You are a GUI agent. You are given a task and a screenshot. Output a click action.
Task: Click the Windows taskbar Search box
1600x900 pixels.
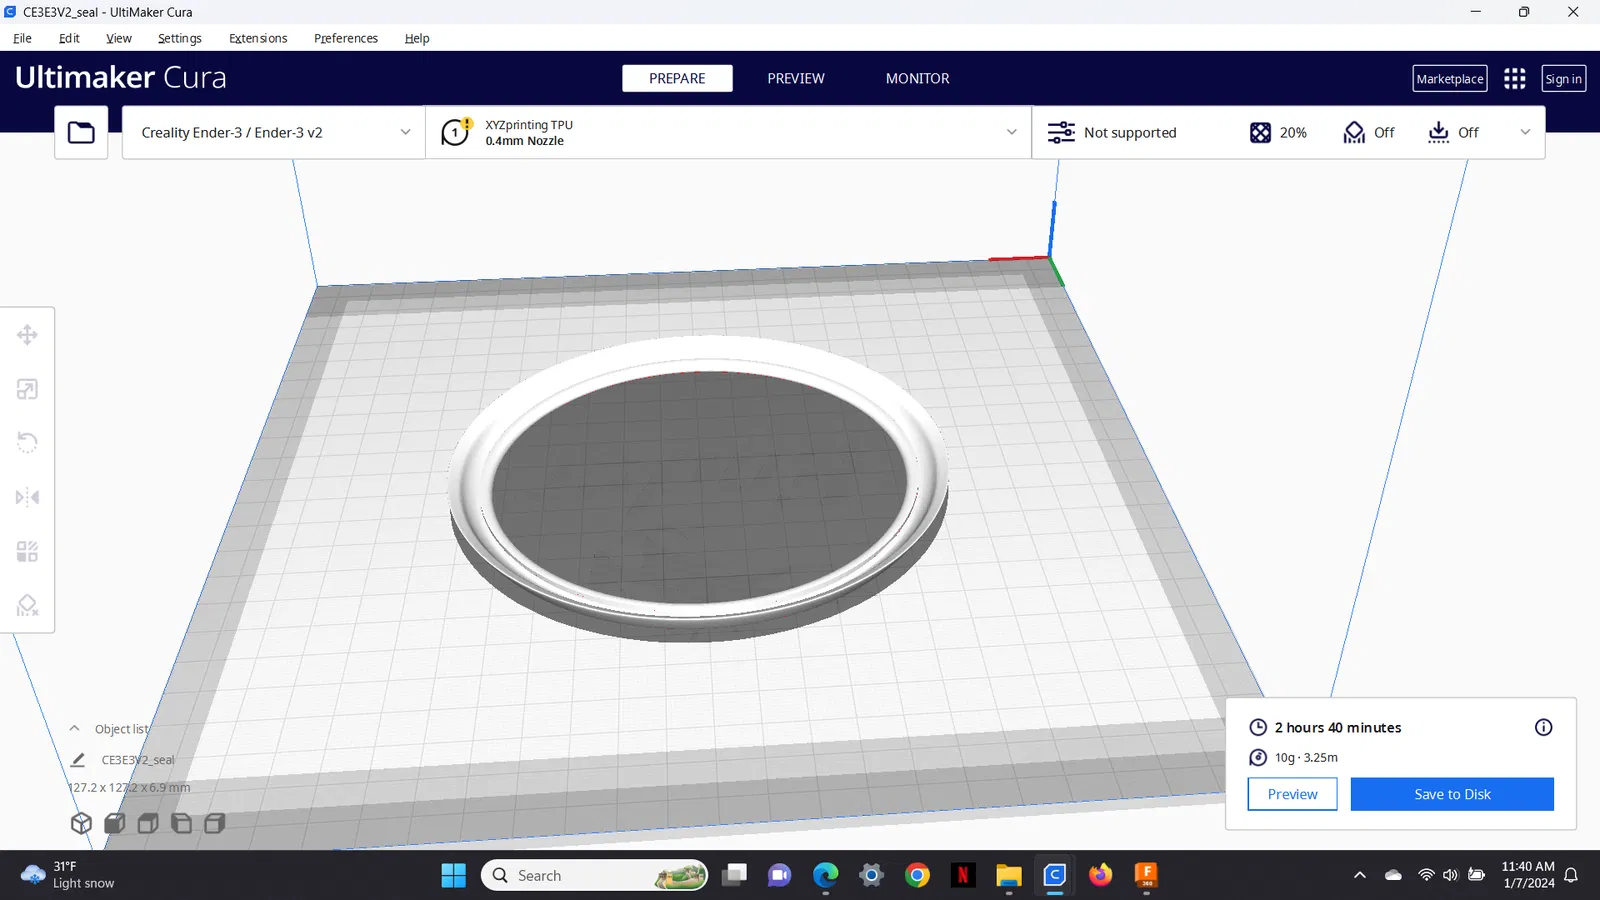pos(595,876)
